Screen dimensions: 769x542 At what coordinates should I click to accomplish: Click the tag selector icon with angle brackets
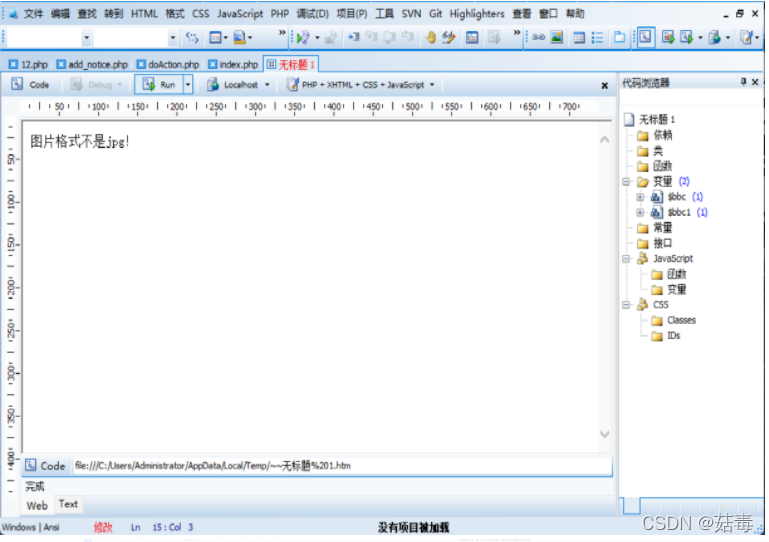[192, 37]
